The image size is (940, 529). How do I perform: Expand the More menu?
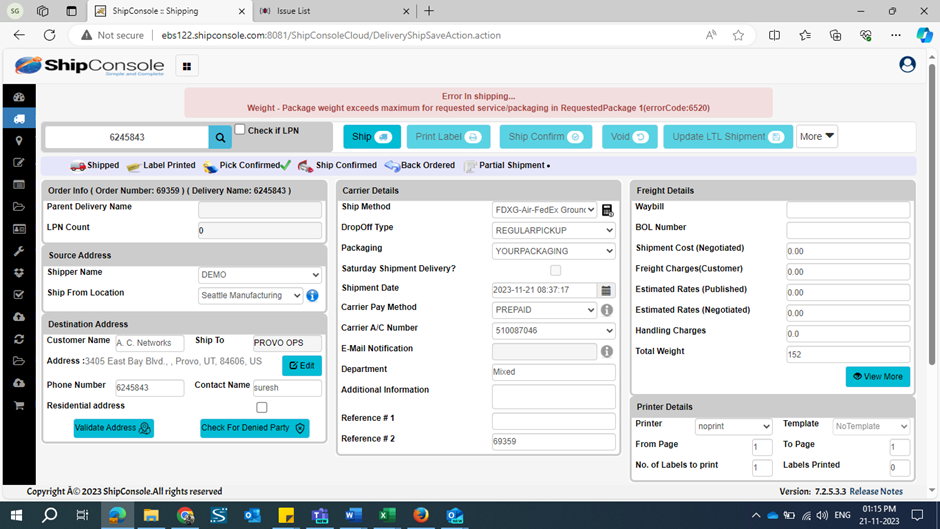tap(817, 137)
